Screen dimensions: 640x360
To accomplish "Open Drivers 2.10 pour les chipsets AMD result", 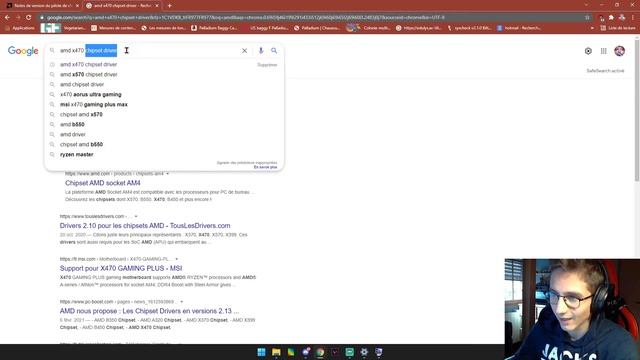I will click(x=145, y=226).
